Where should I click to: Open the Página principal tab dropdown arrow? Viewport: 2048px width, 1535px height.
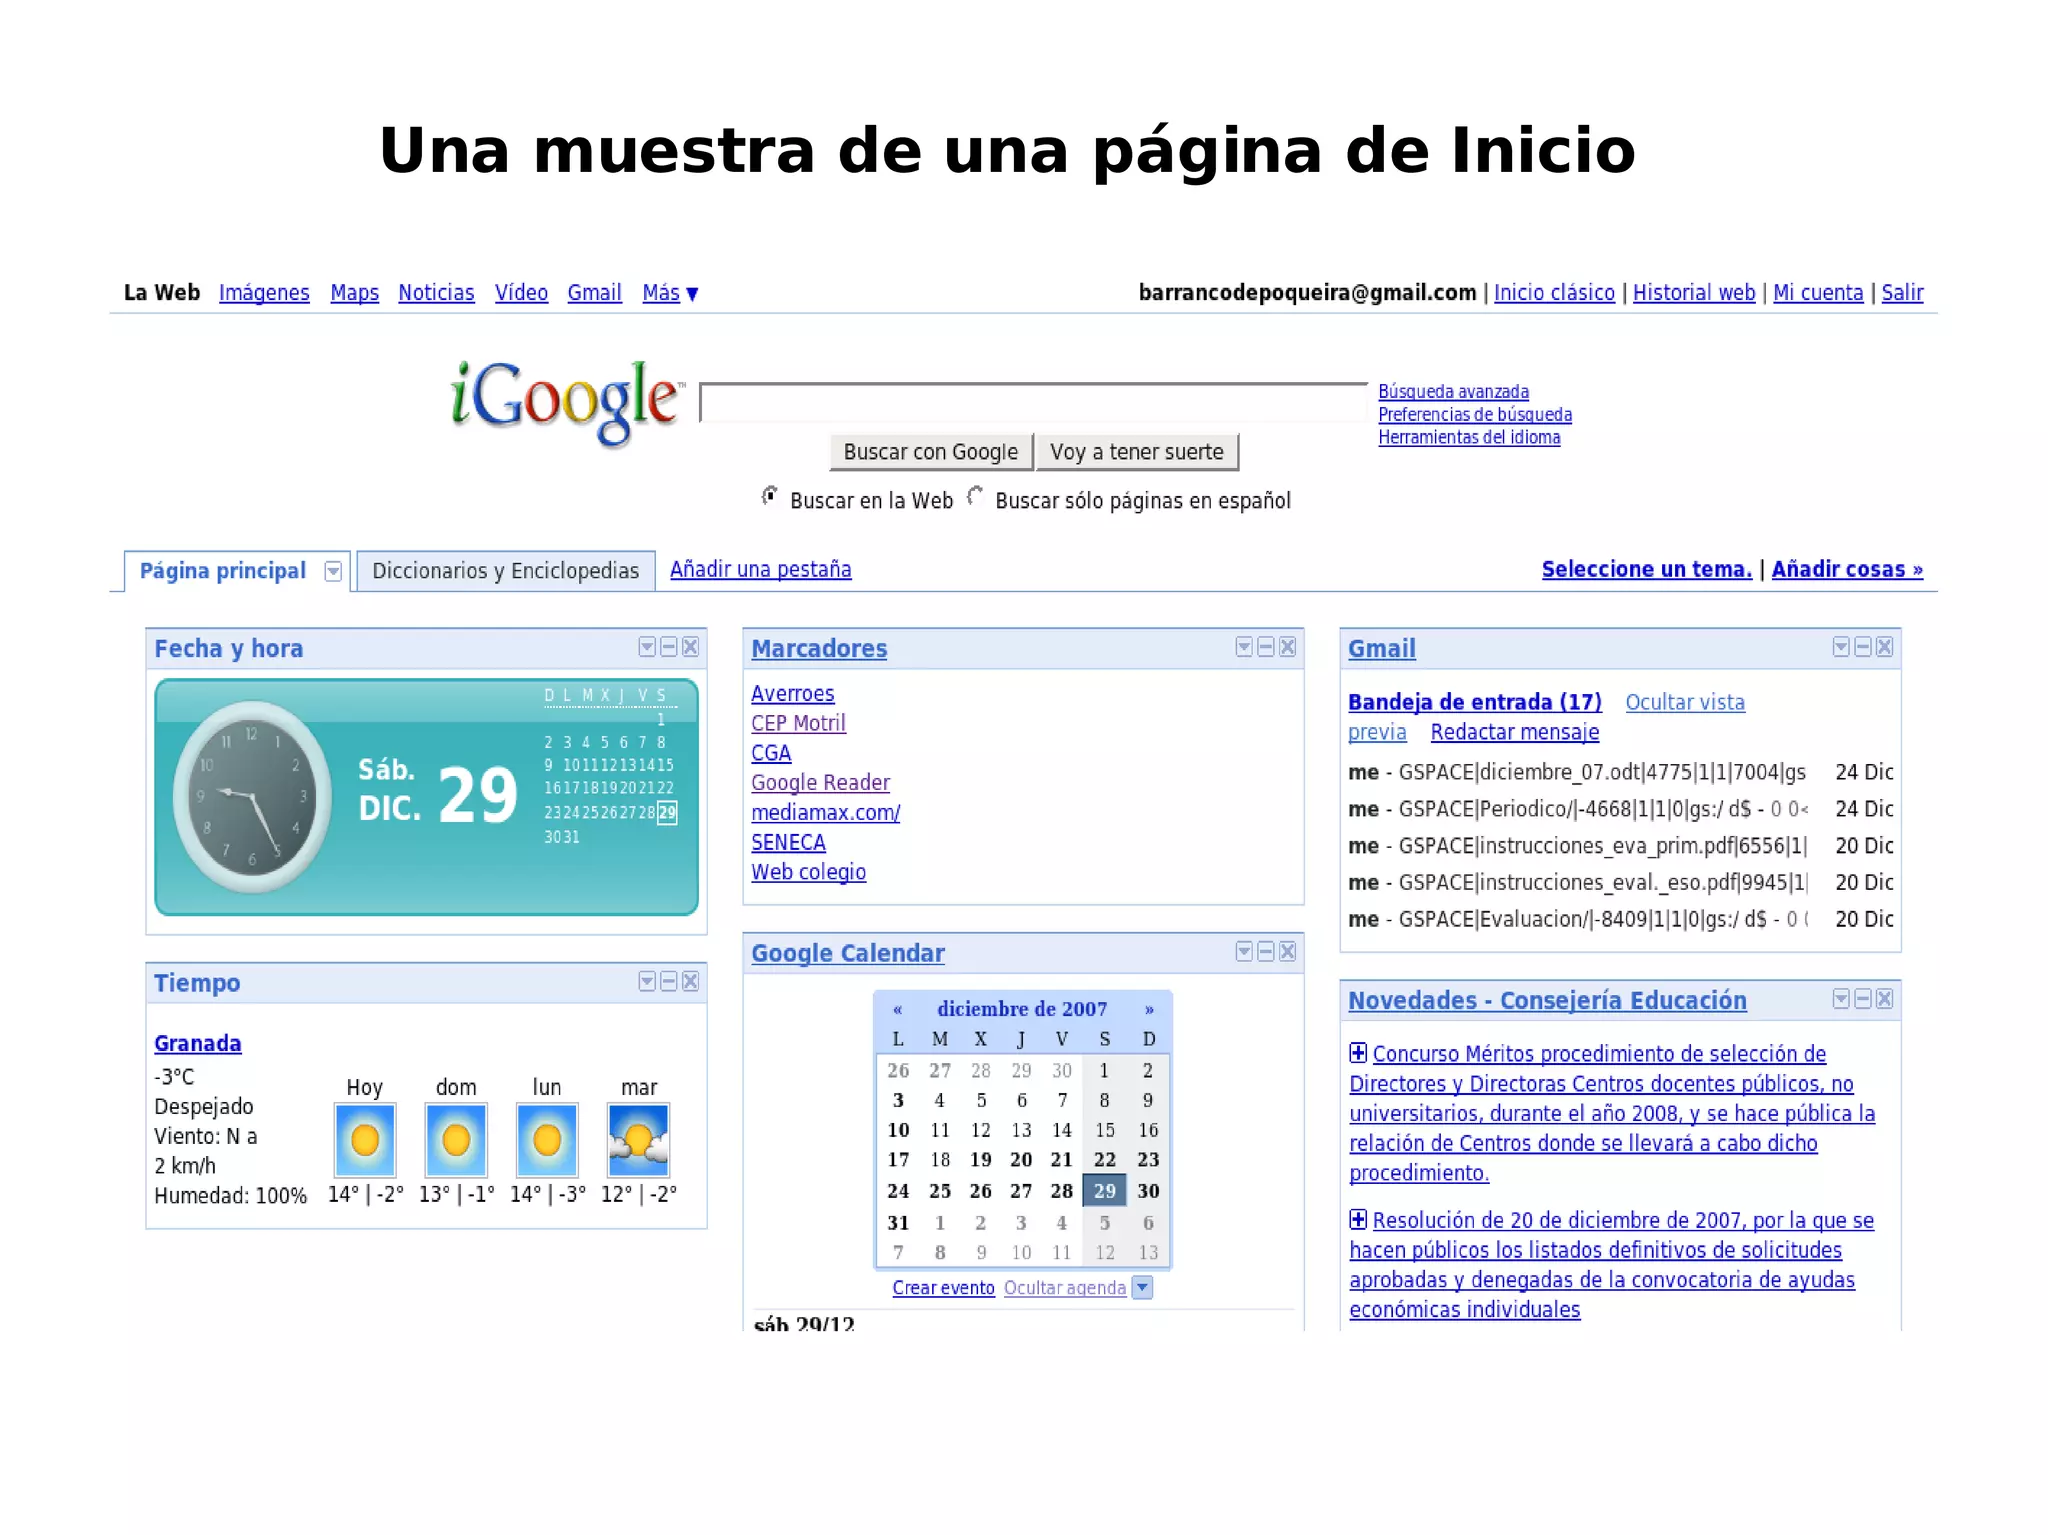click(x=333, y=571)
